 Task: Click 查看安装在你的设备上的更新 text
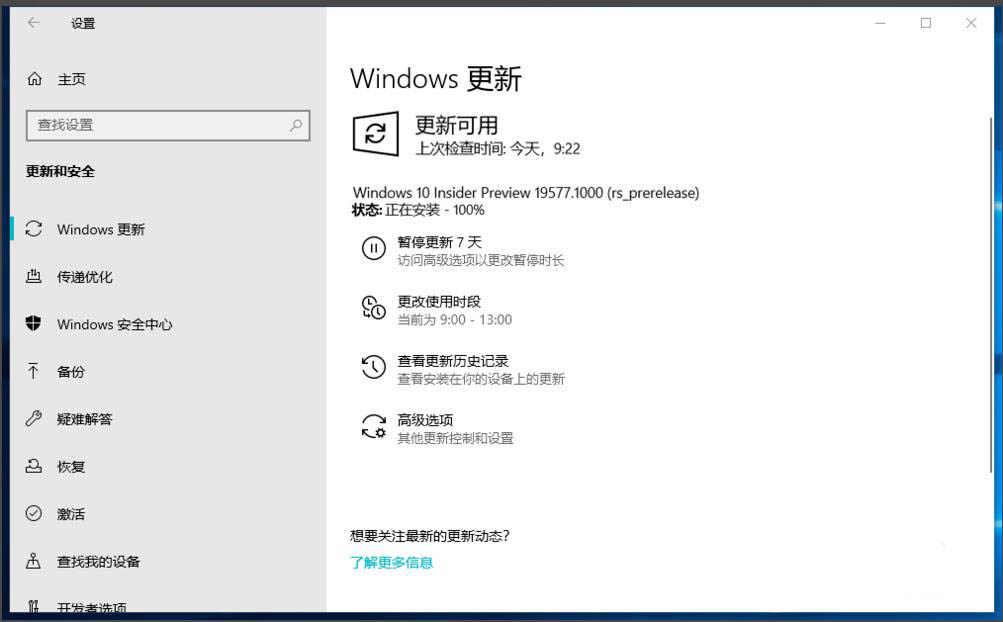(481, 379)
